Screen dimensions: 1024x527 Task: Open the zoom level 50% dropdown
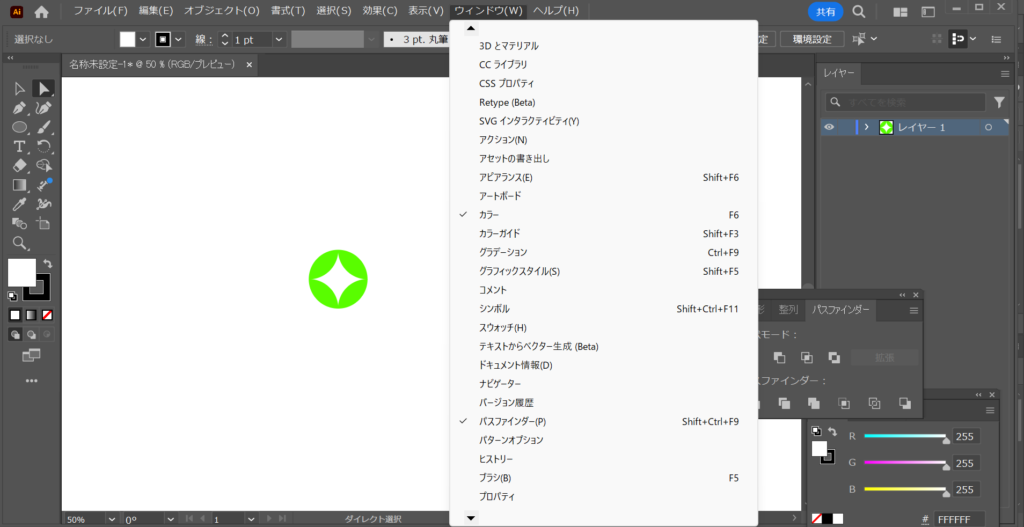110,520
